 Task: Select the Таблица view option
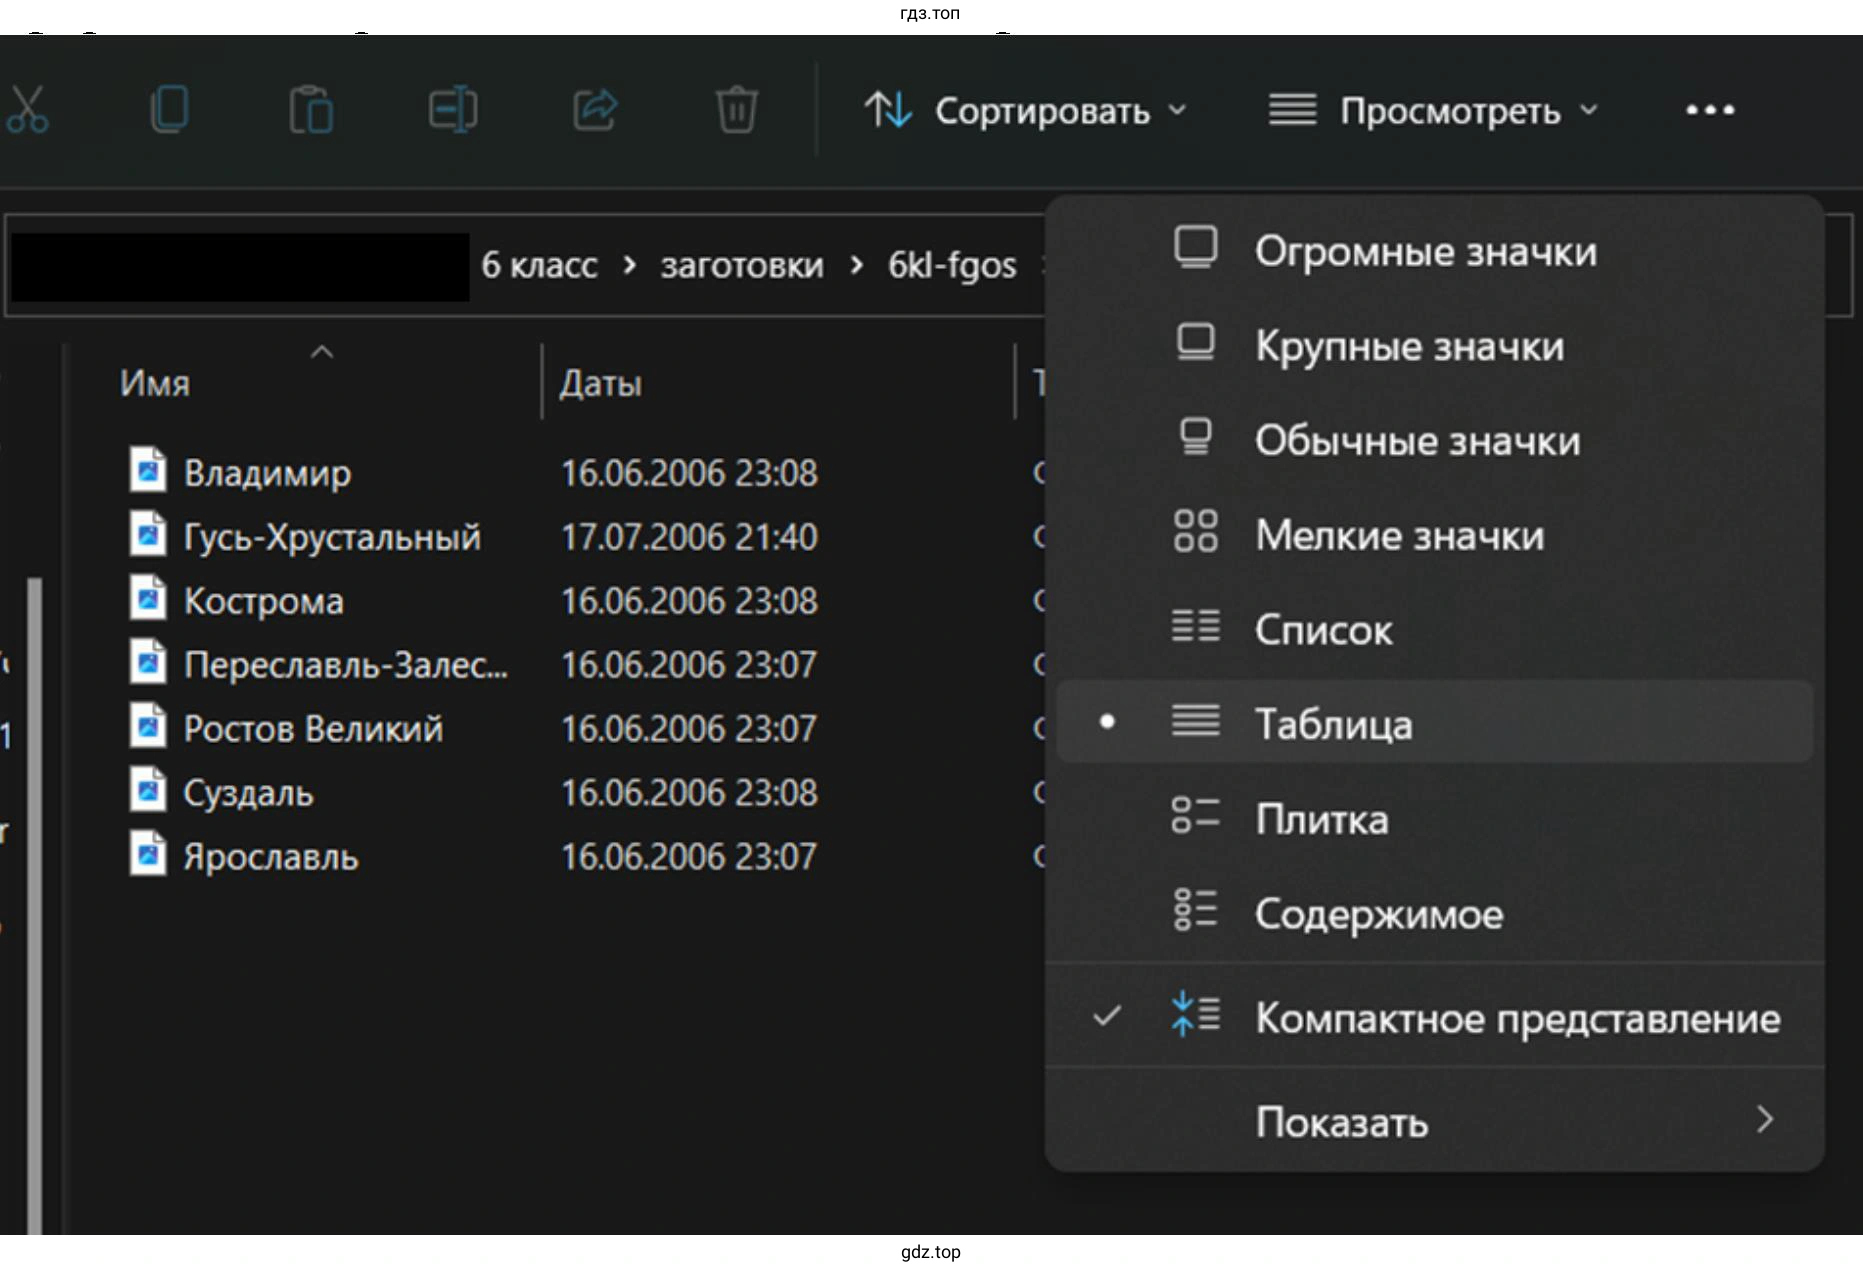pos(1434,723)
